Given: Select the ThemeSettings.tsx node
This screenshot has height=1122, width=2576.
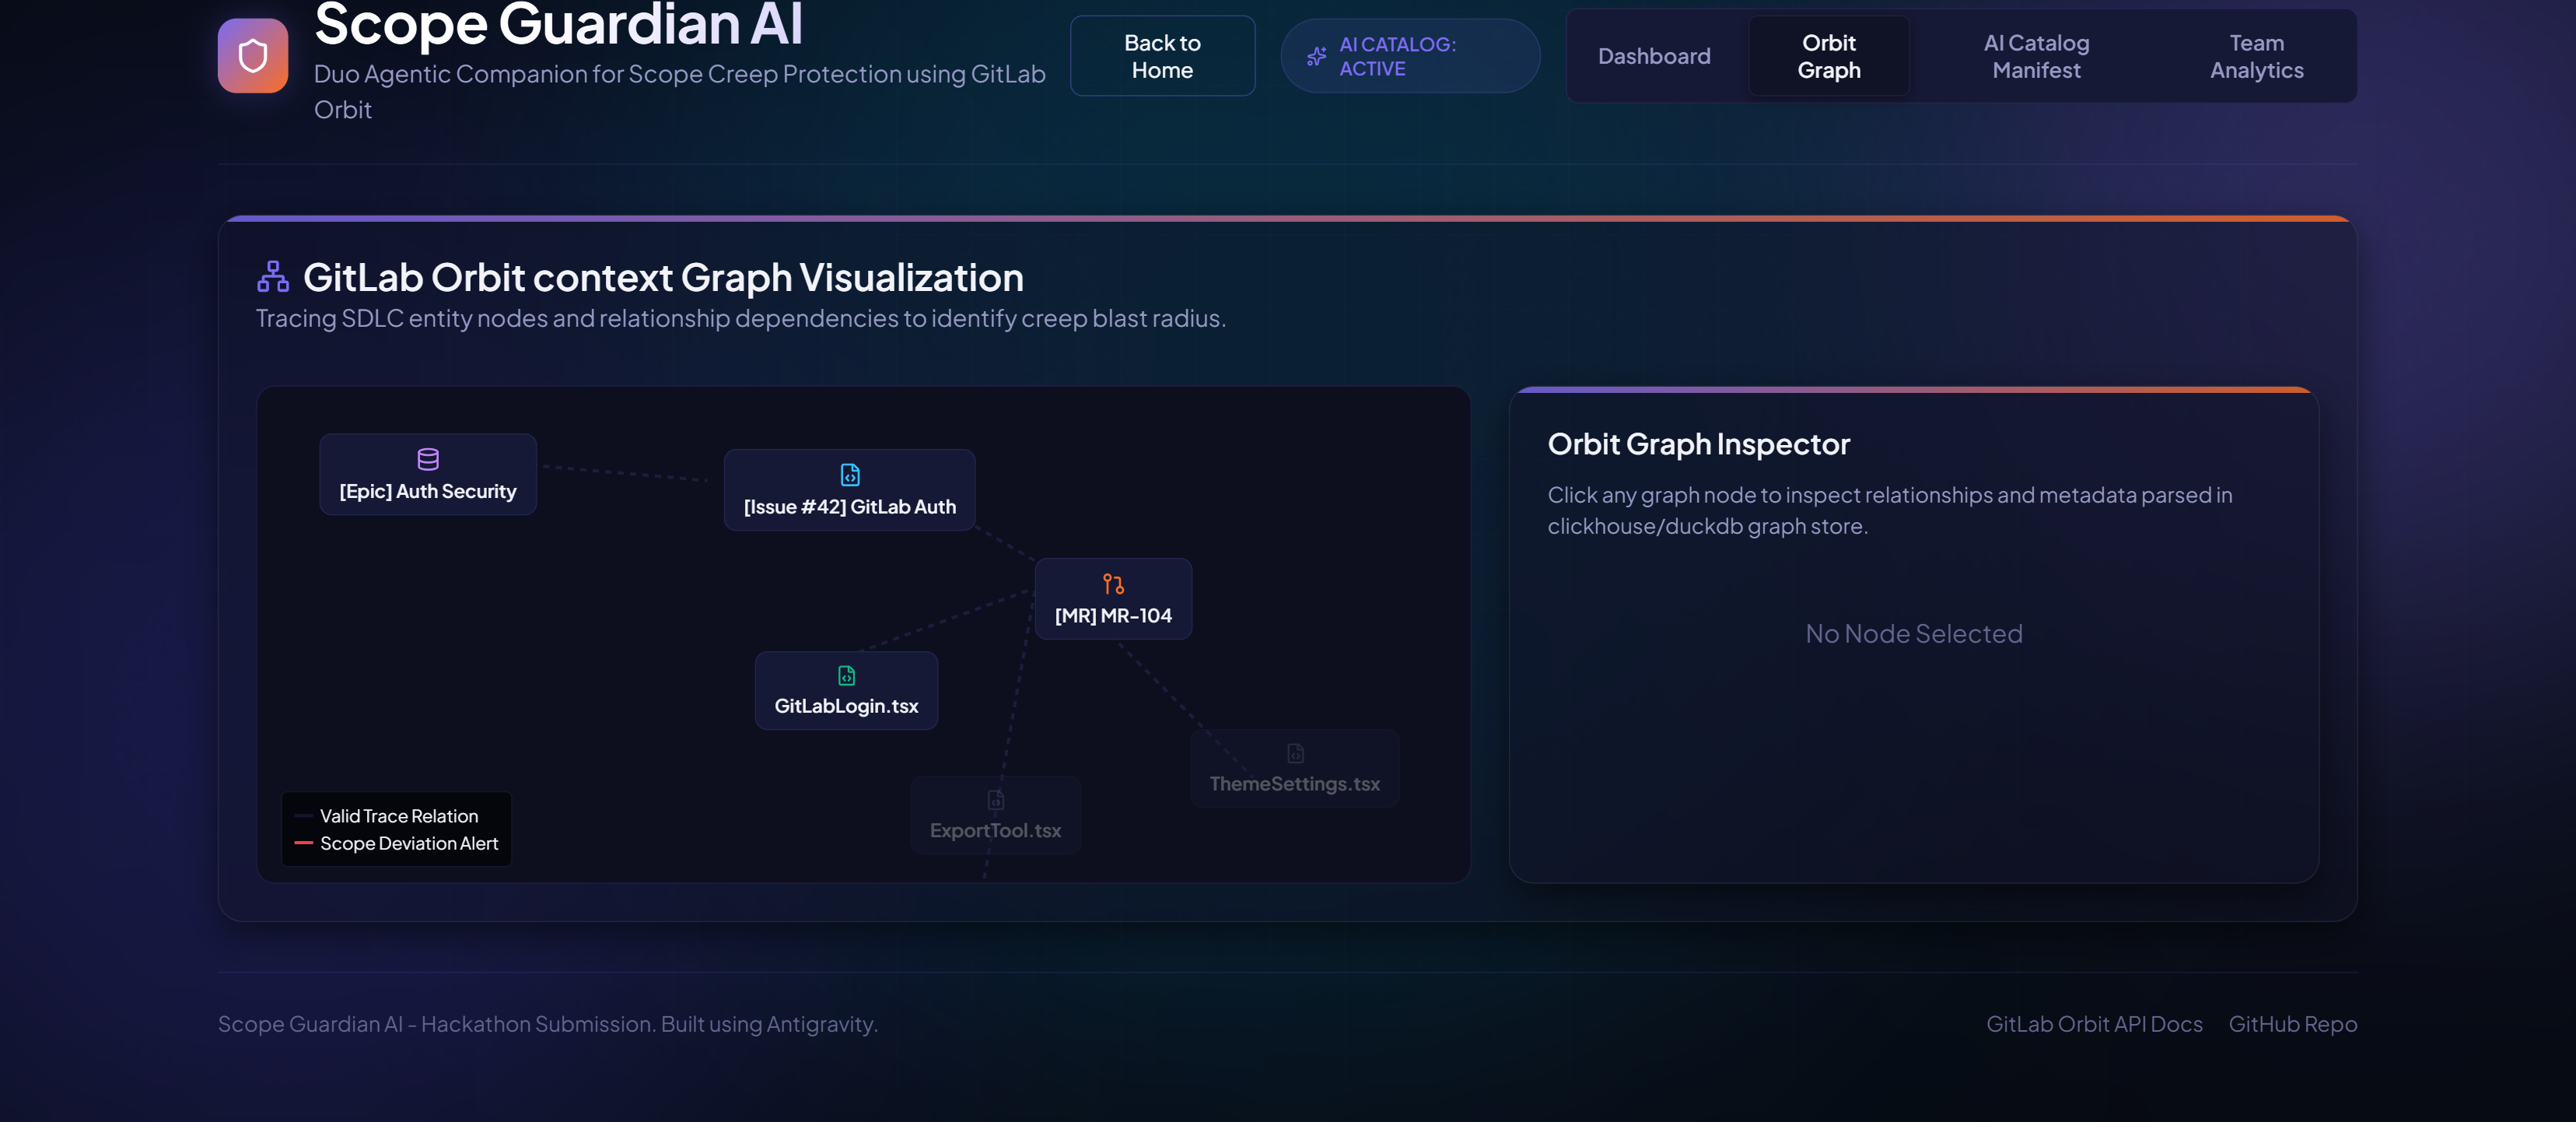Looking at the screenshot, I should tap(1295, 768).
